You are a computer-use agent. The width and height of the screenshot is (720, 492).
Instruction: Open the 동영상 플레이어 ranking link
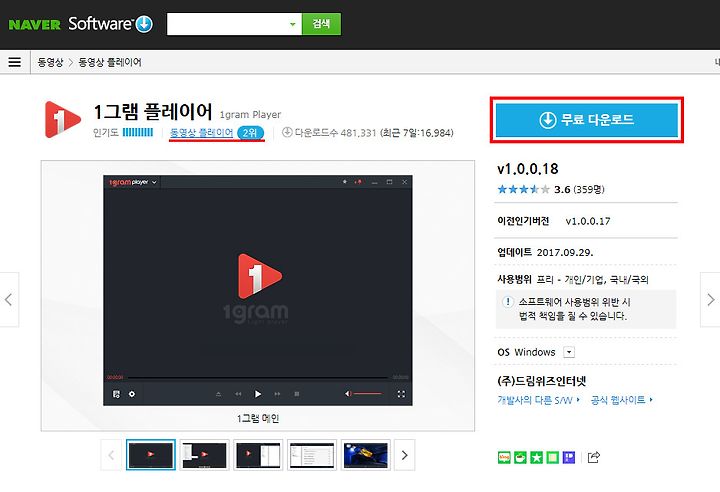(x=201, y=133)
